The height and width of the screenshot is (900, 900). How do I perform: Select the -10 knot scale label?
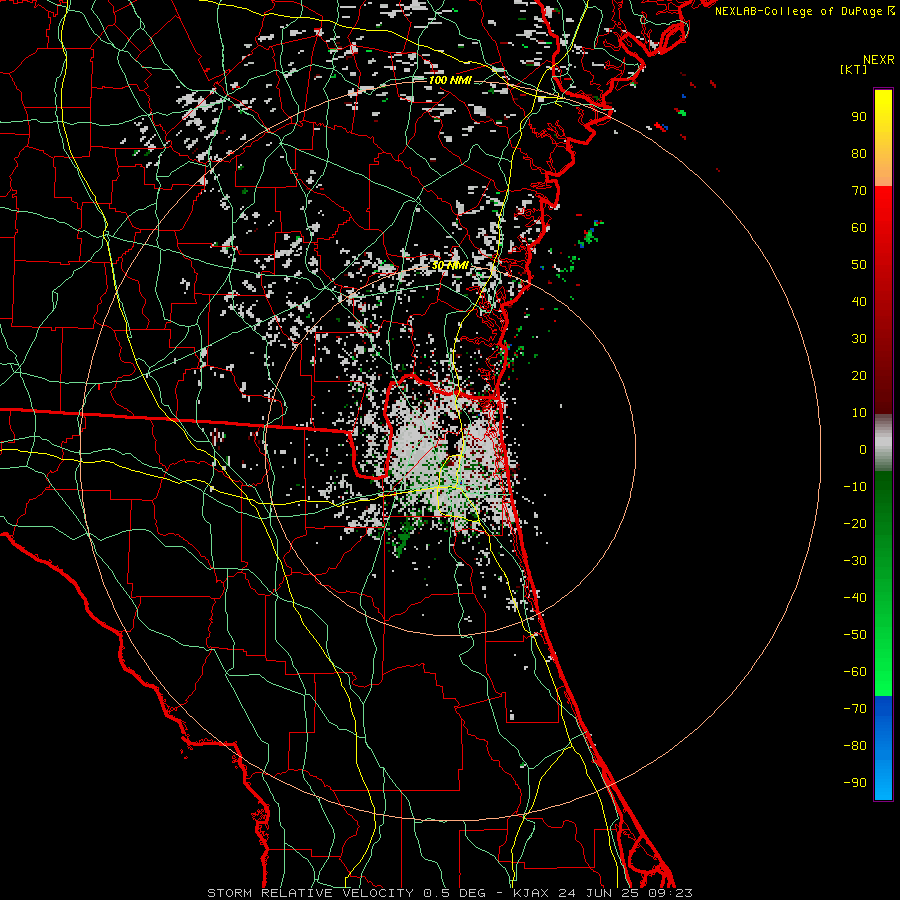(x=855, y=487)
